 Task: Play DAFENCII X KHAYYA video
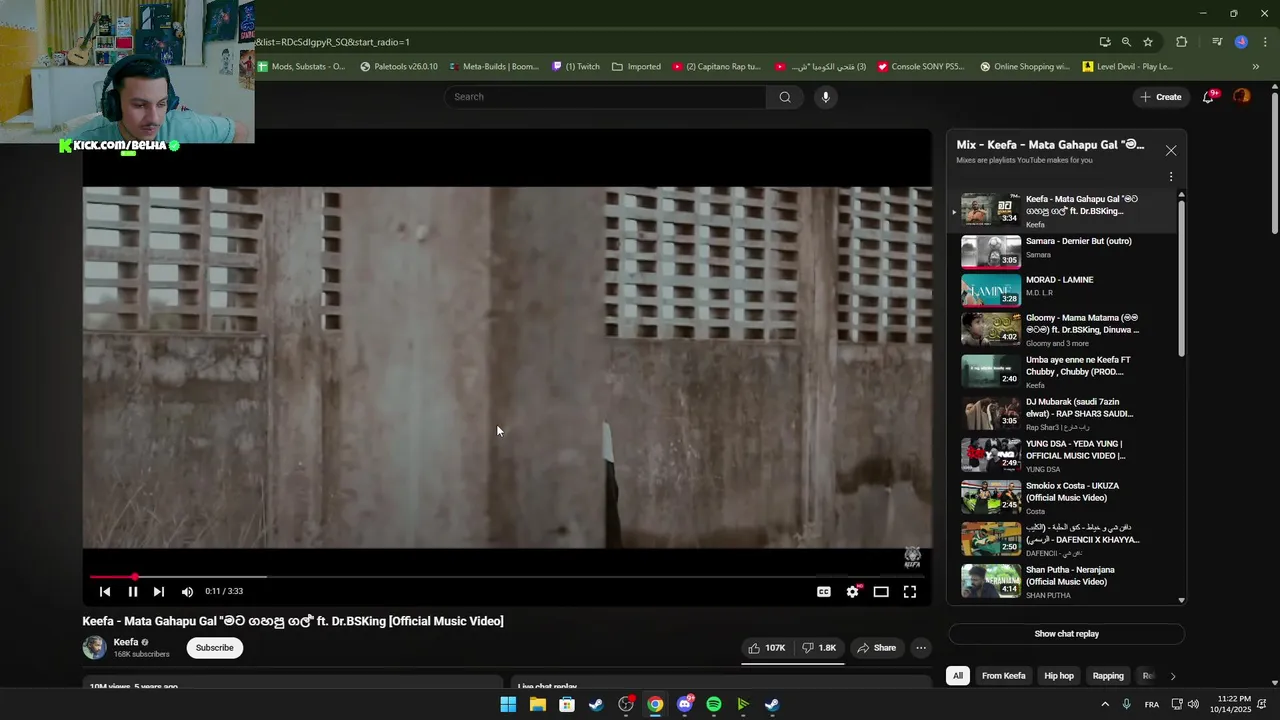pyautogui.click(x=1064, y=540)
